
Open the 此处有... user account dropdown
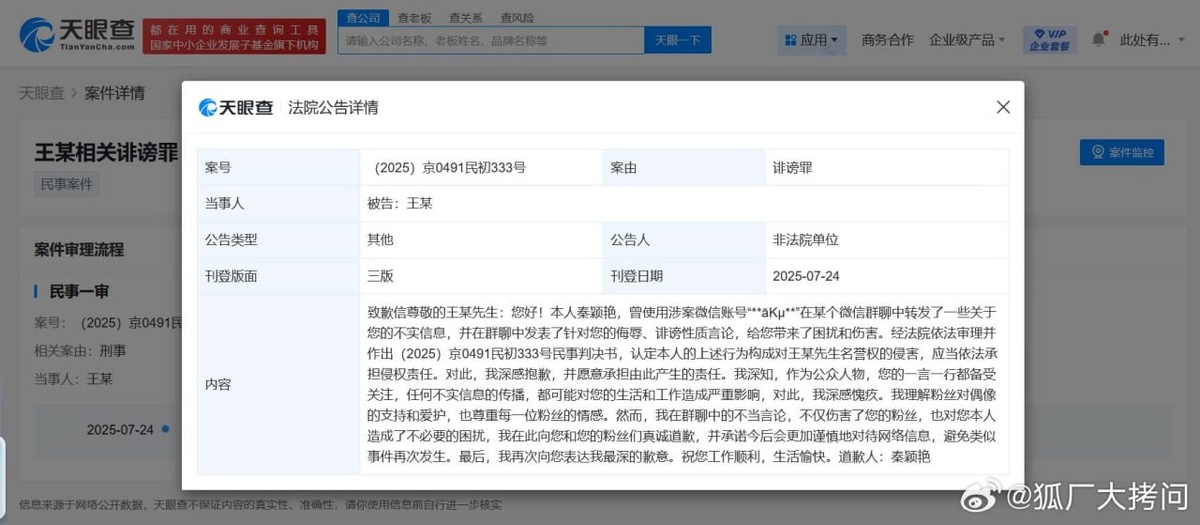point(1151,40)
